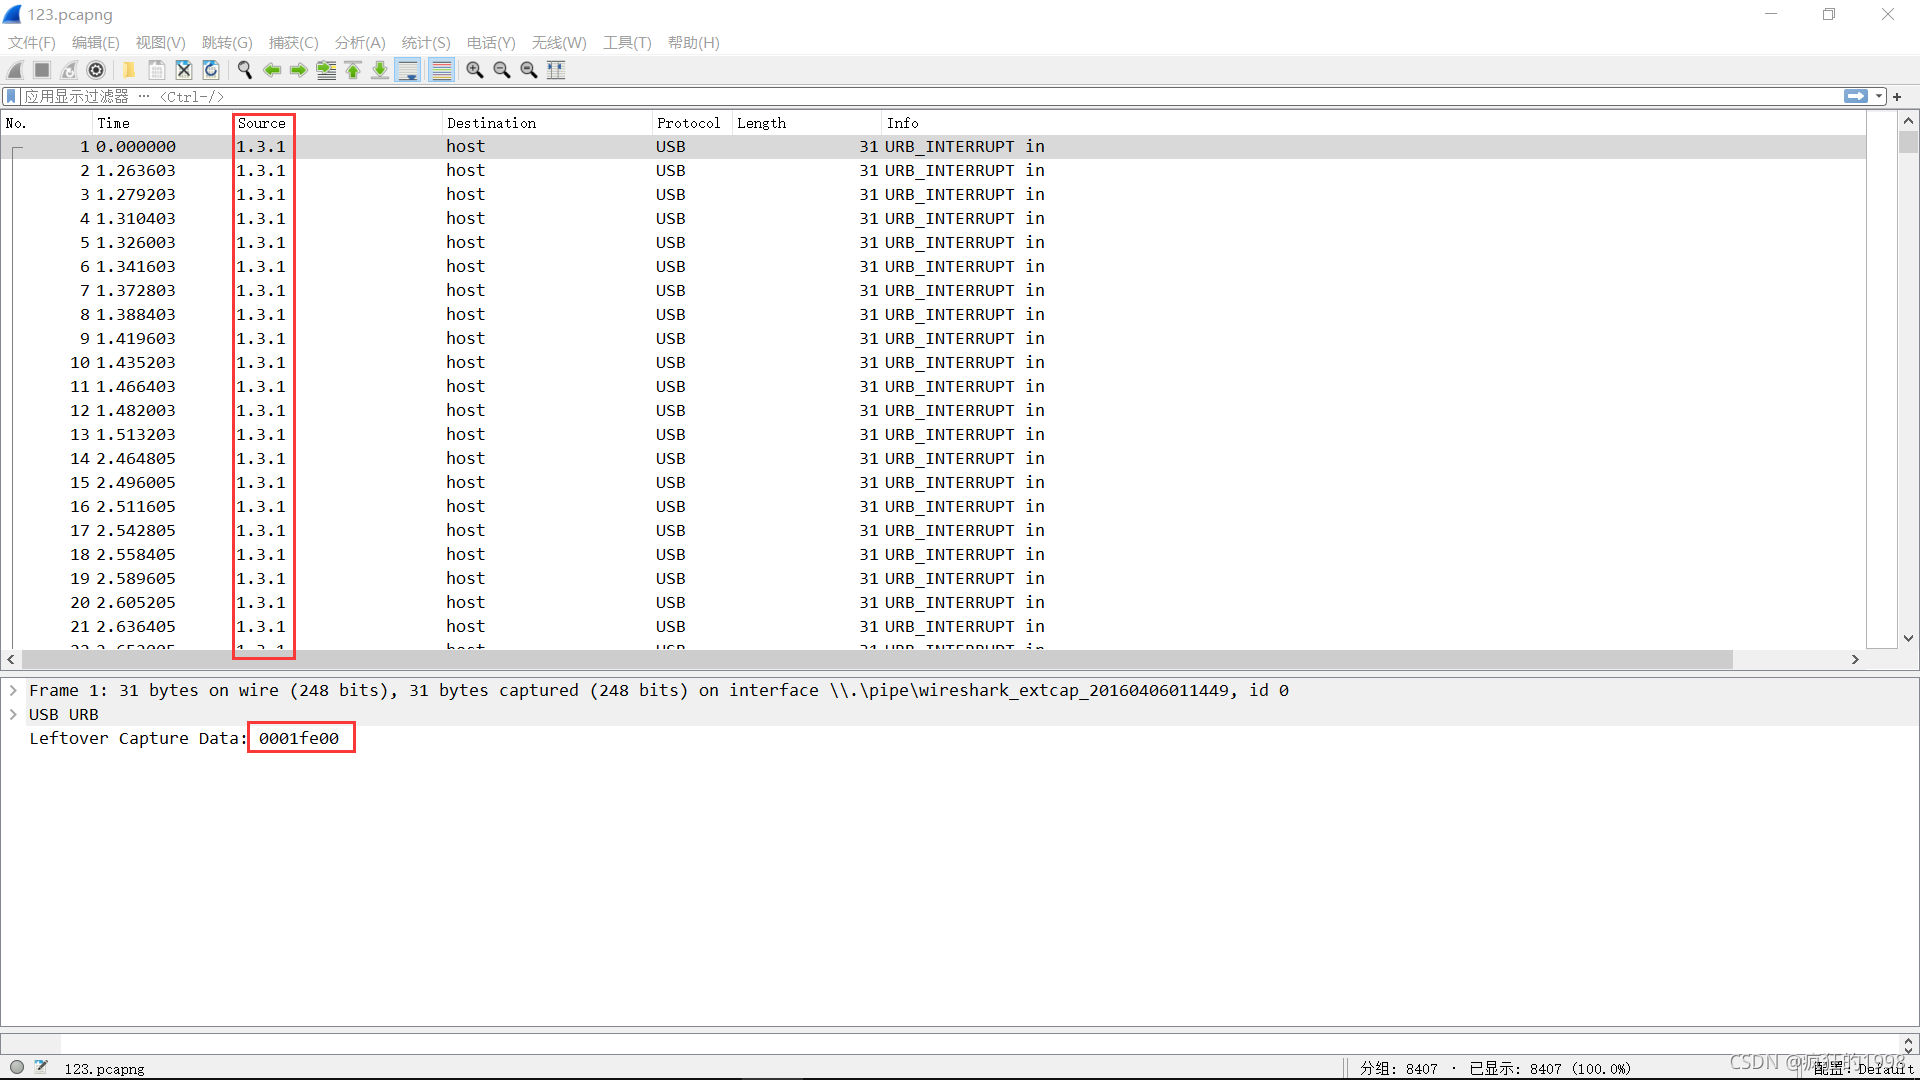Image resolution: width=1920 pixels, height=1080 pixels.
Task: Click the close capture file icon
Action: coord(184,70)
